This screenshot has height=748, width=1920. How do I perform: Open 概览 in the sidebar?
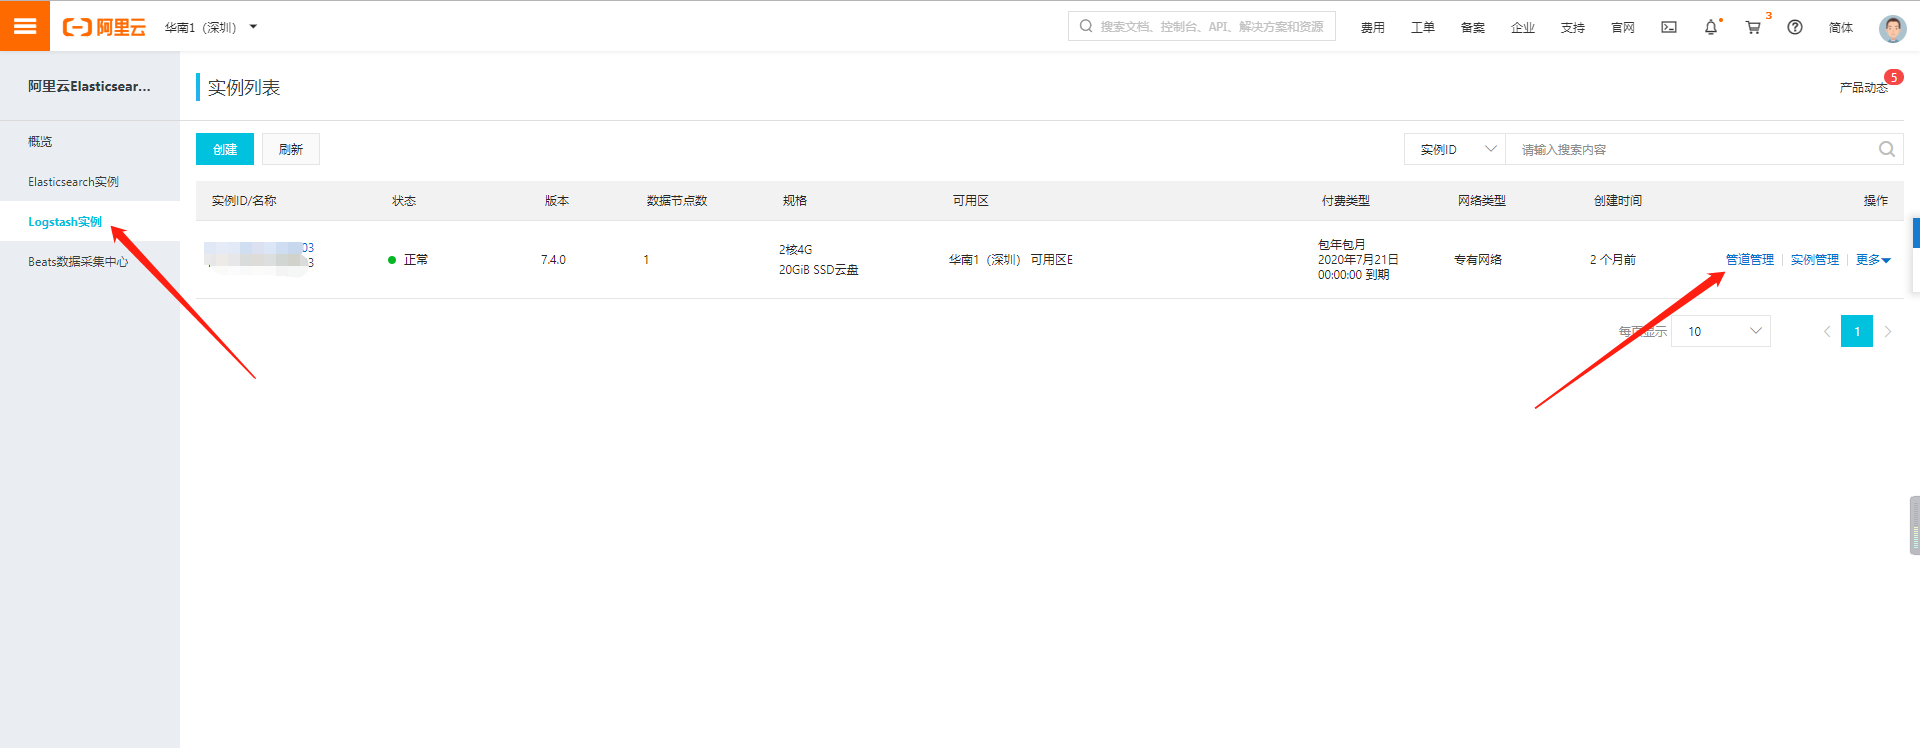tap(40, 141)
